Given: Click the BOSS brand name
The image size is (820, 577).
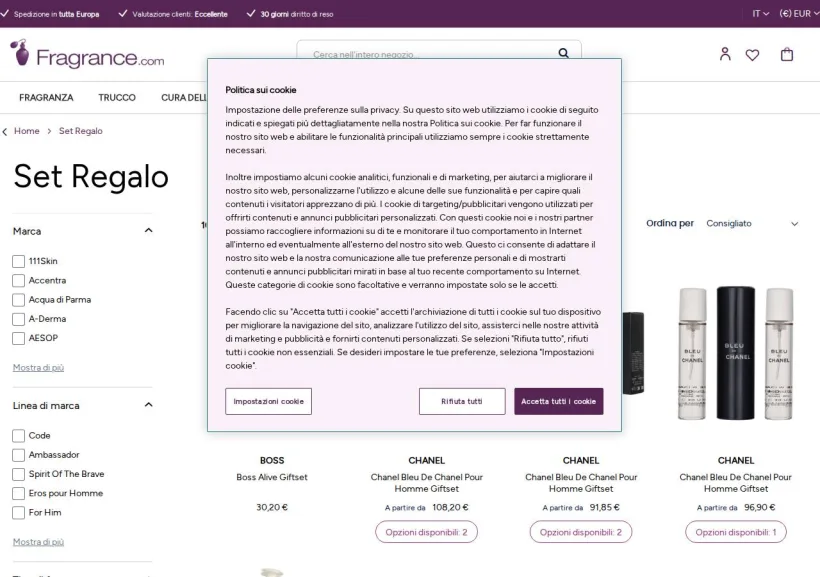Looking at the screenshot, I should [x=272, y=460].
